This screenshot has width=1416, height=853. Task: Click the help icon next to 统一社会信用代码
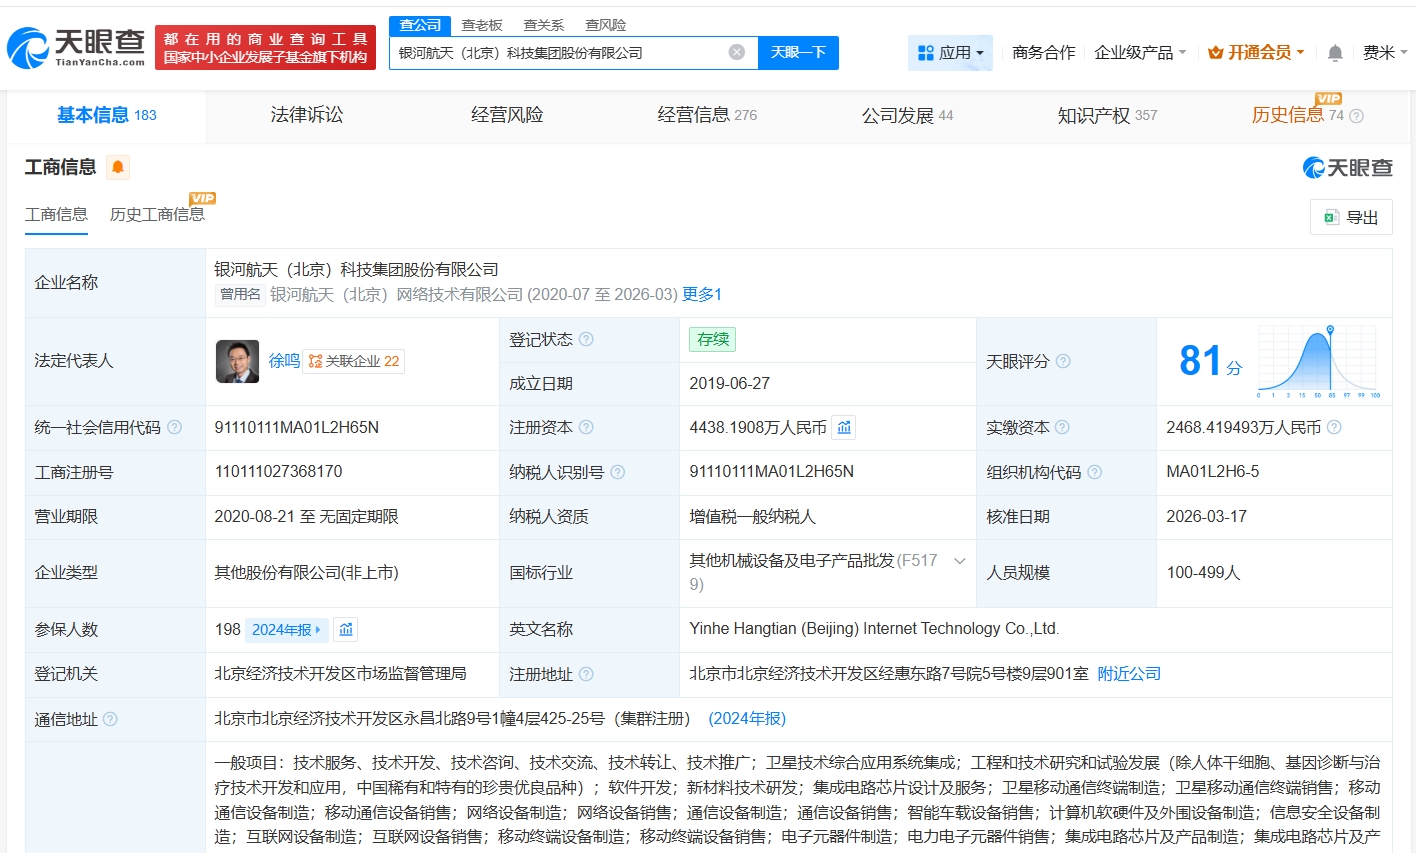pos(175,428)
